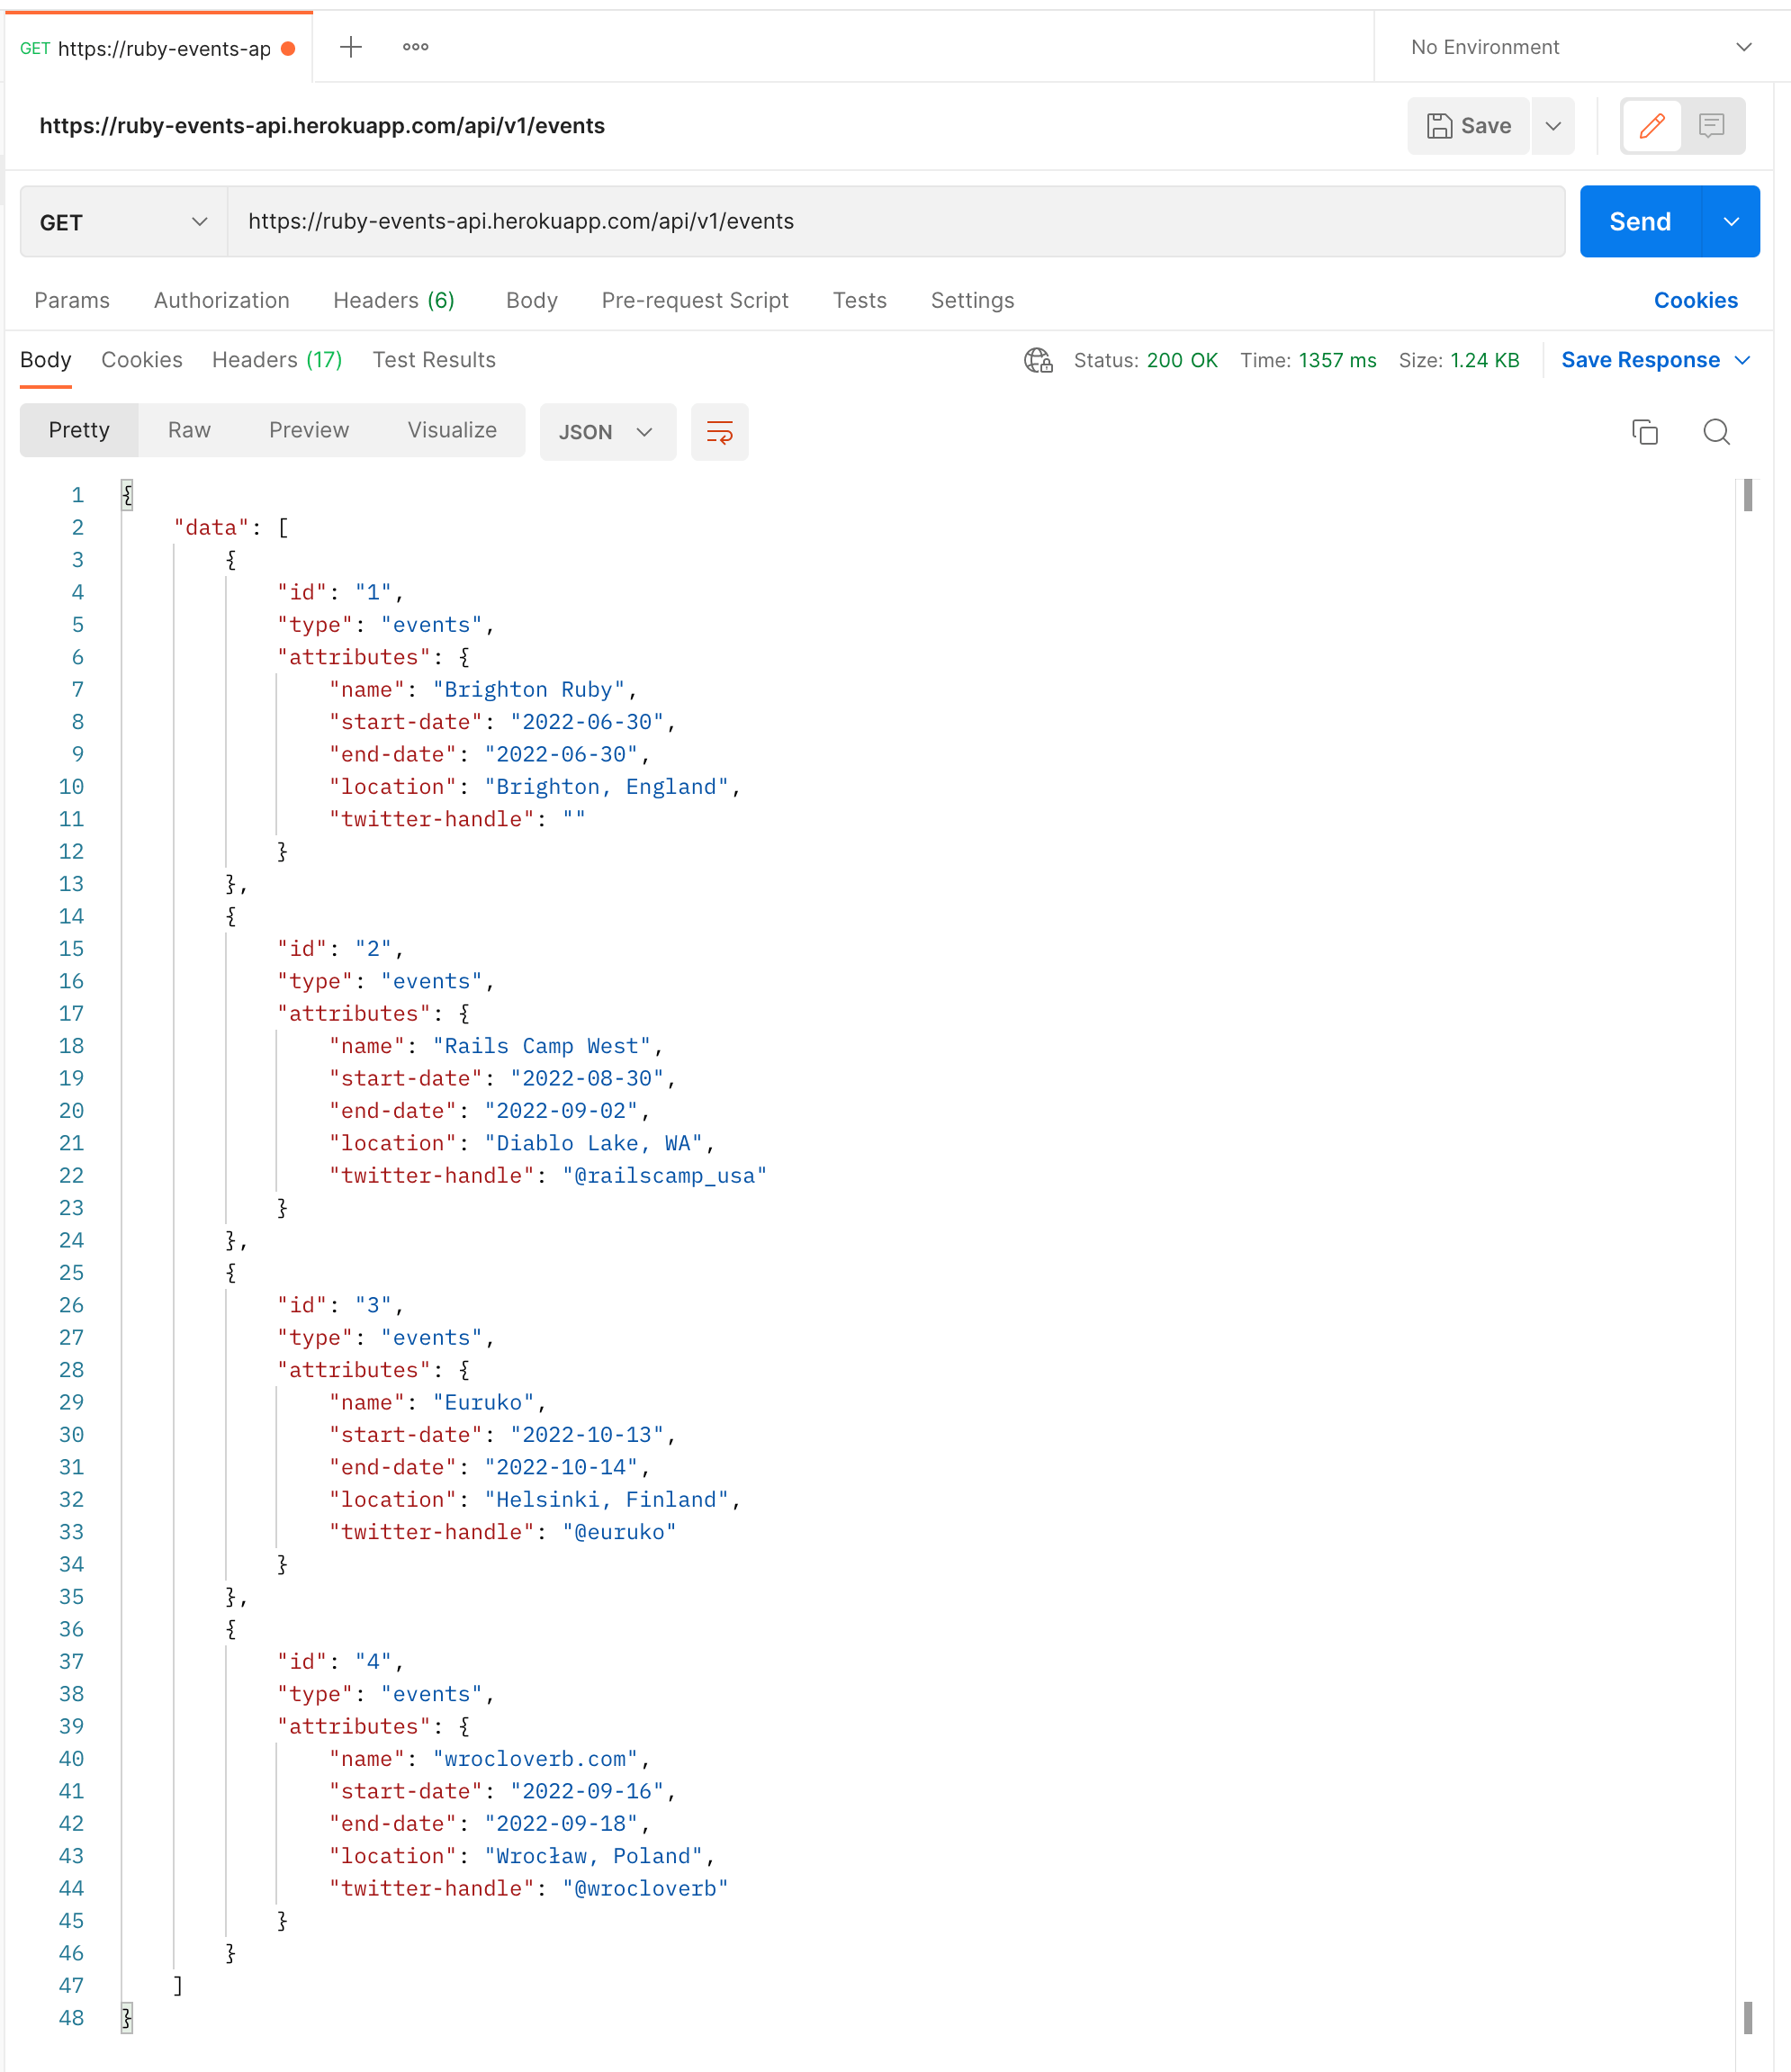Viewport: 1791px width, 2072px height.
Task: Change the JSON format dropdown
Action: [608, 432]
